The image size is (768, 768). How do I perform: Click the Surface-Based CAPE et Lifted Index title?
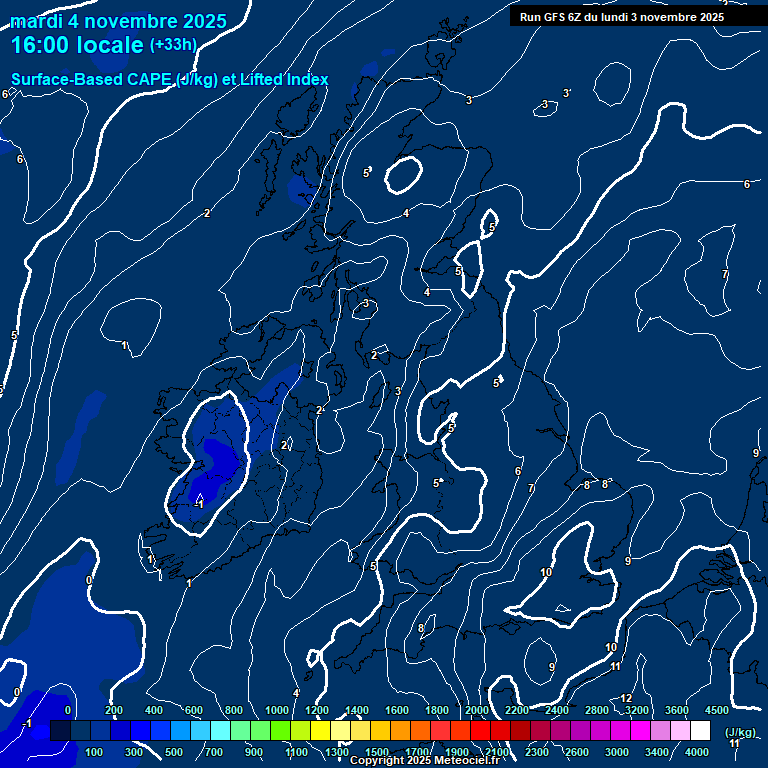(169, 79)
